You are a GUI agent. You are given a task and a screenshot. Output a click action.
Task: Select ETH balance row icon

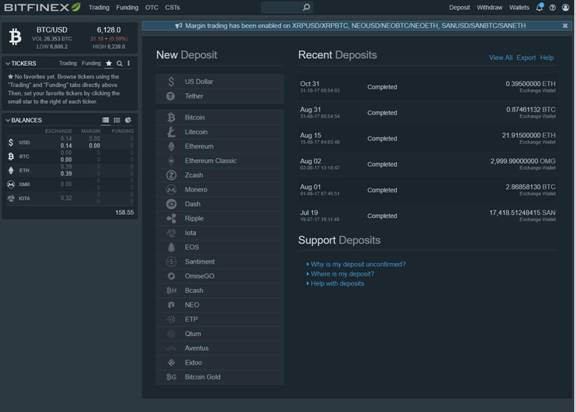pos(11,170)
